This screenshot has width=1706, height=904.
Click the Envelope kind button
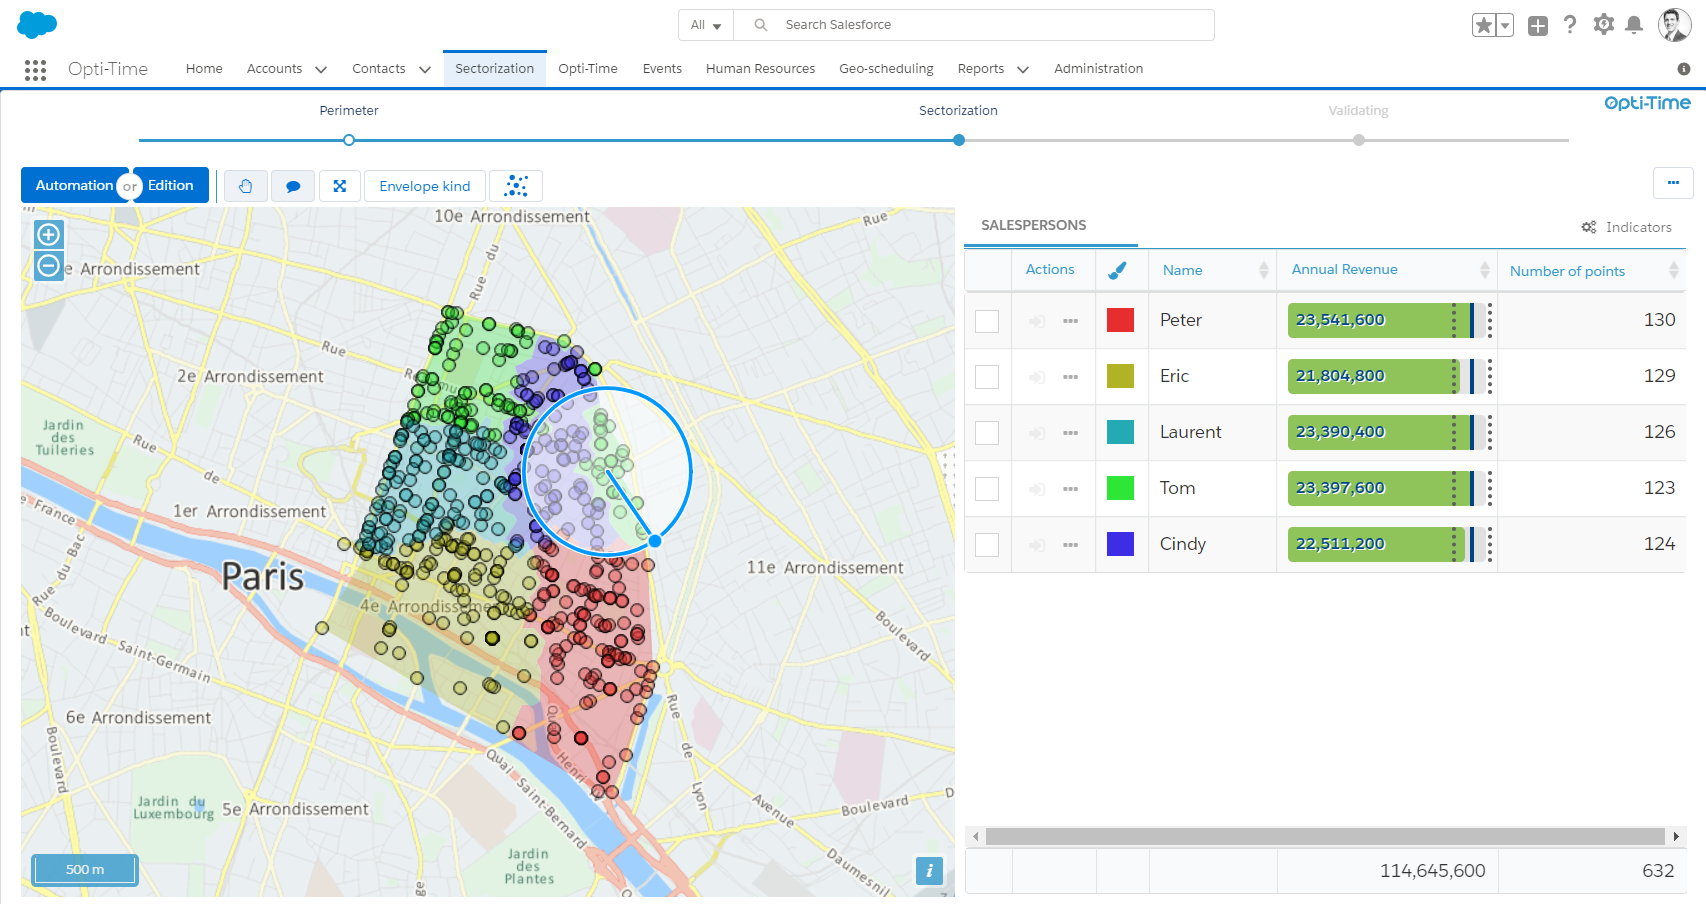tap(424, 186)
